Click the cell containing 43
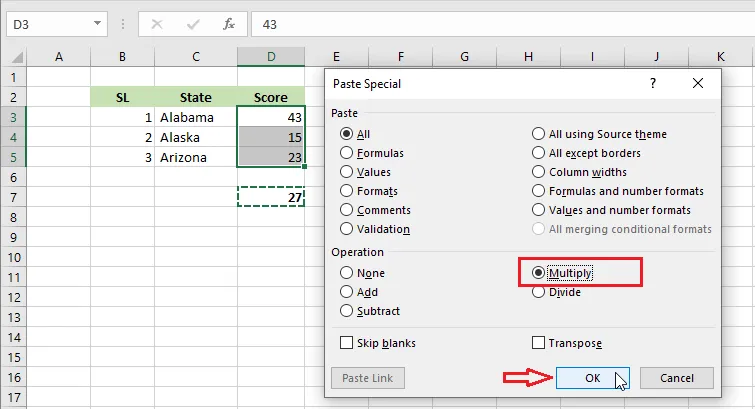Screen dimensions: 755x409 (x=271, y=117)
